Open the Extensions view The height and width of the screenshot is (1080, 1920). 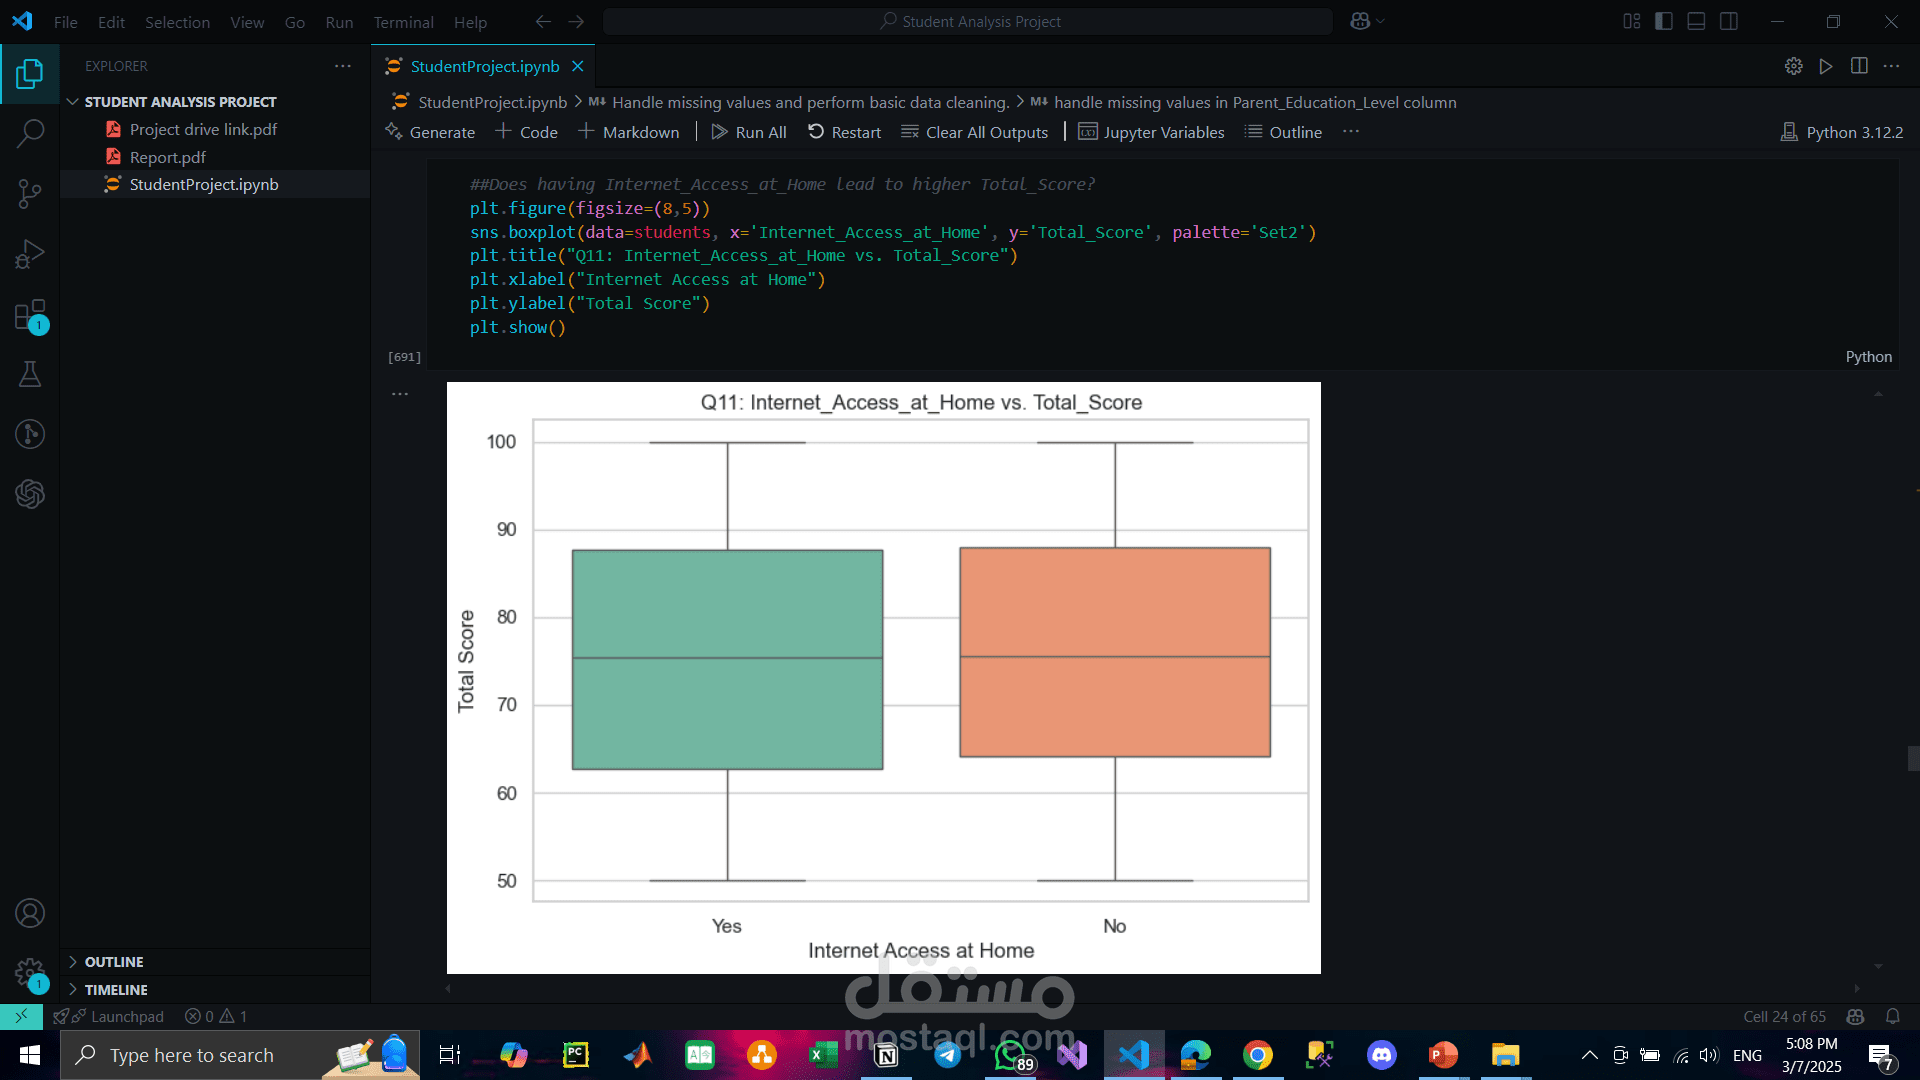coord(30,315)
